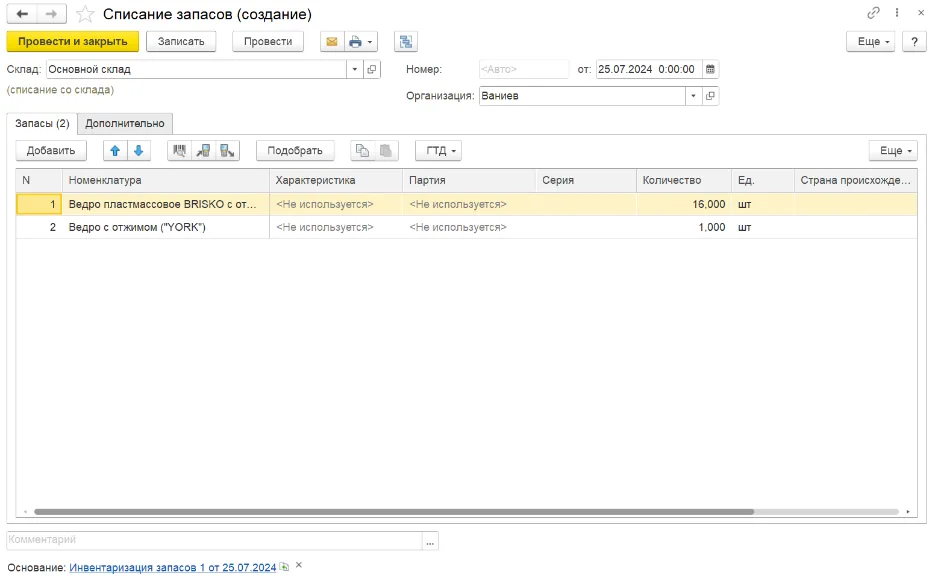Screen dimensions: 935x575
Task: Click the Записать button
Action: point(181,42)
